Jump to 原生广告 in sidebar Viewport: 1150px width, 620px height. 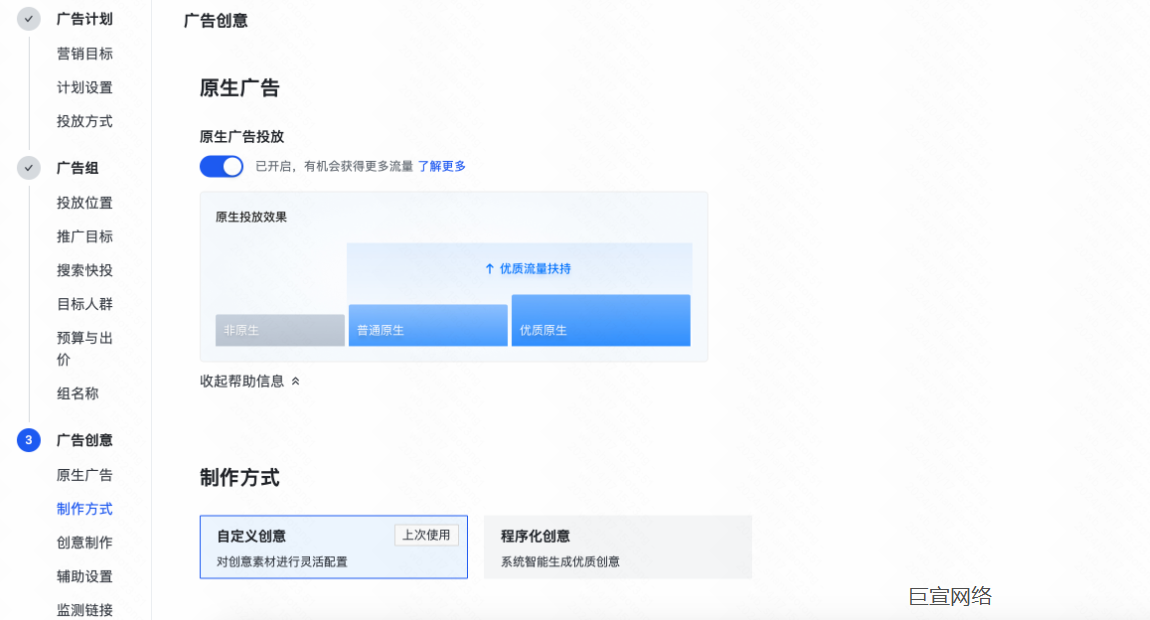(x=85, y=475)
